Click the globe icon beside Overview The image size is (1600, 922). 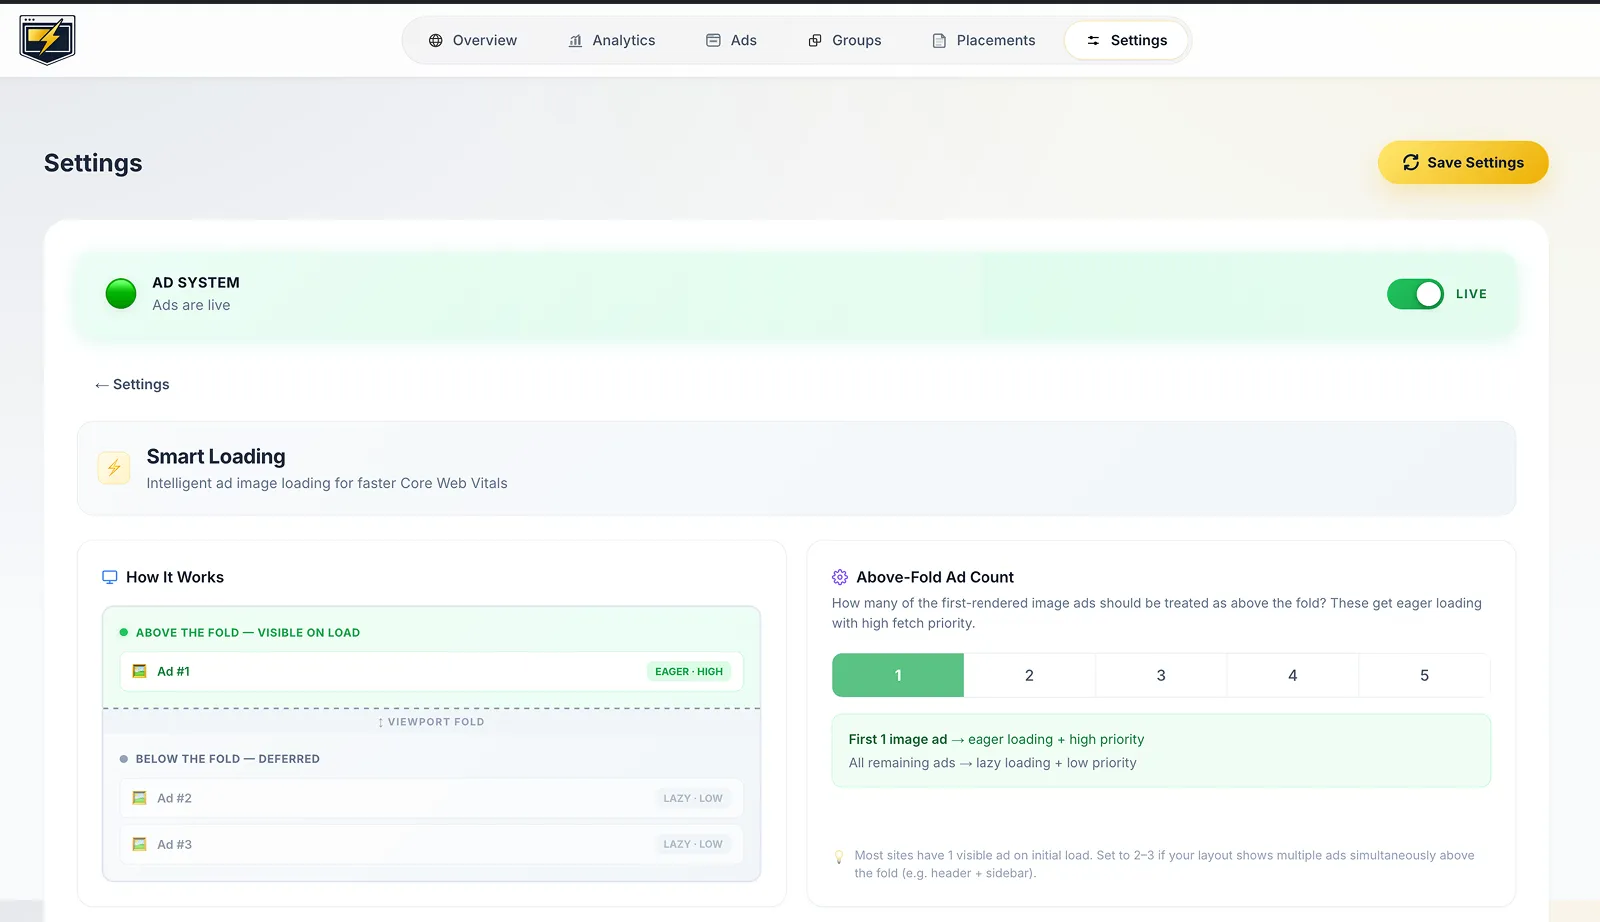click(435, 41)
